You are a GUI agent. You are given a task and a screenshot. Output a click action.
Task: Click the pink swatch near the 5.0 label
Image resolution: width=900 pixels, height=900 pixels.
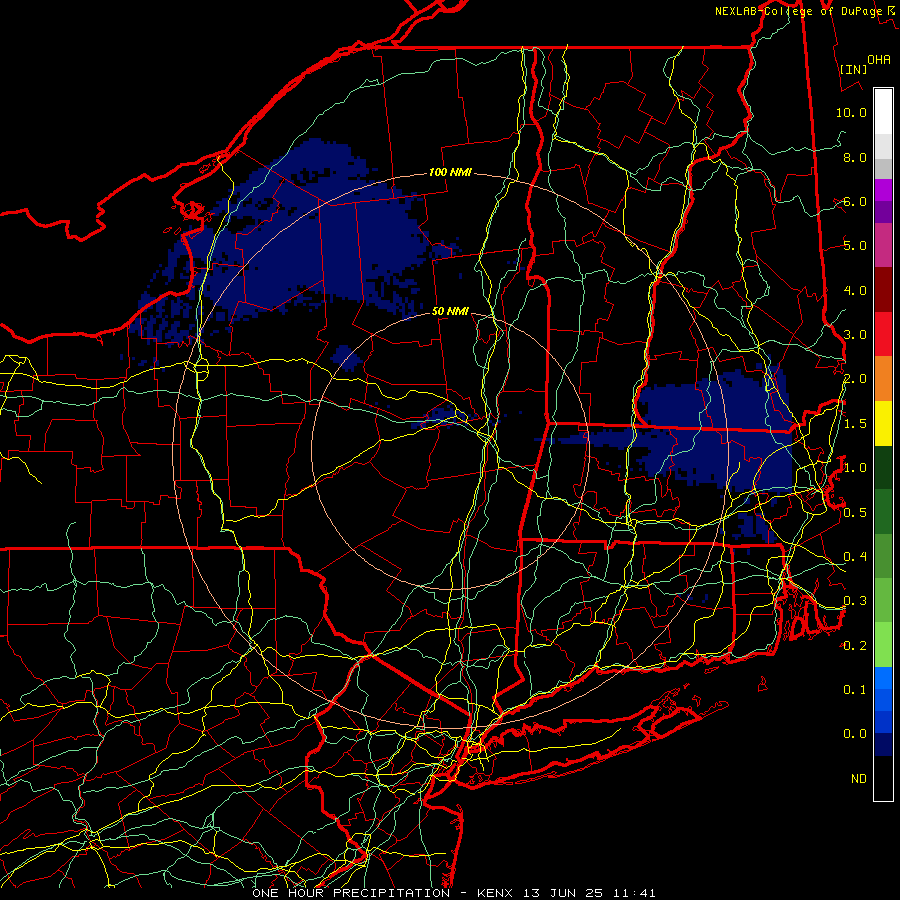click(x=883, y=245)
